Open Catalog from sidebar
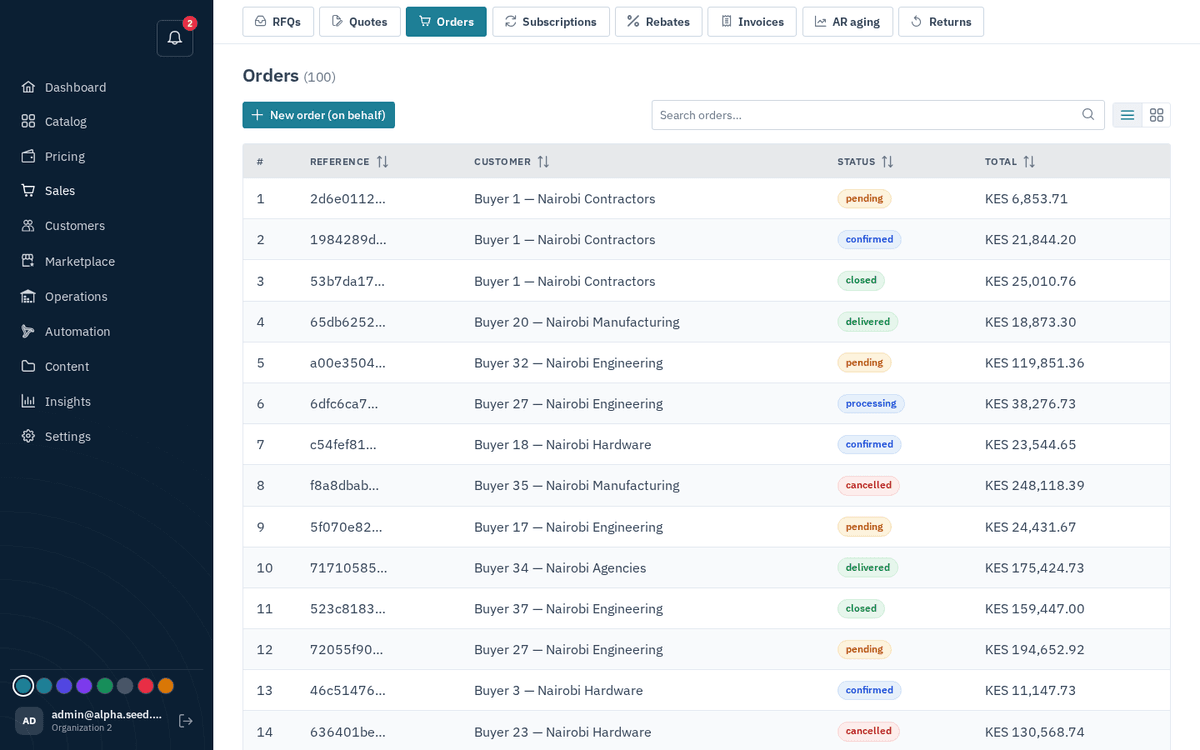This screenshot has width=1200, height=750. (x=66, y=121)
